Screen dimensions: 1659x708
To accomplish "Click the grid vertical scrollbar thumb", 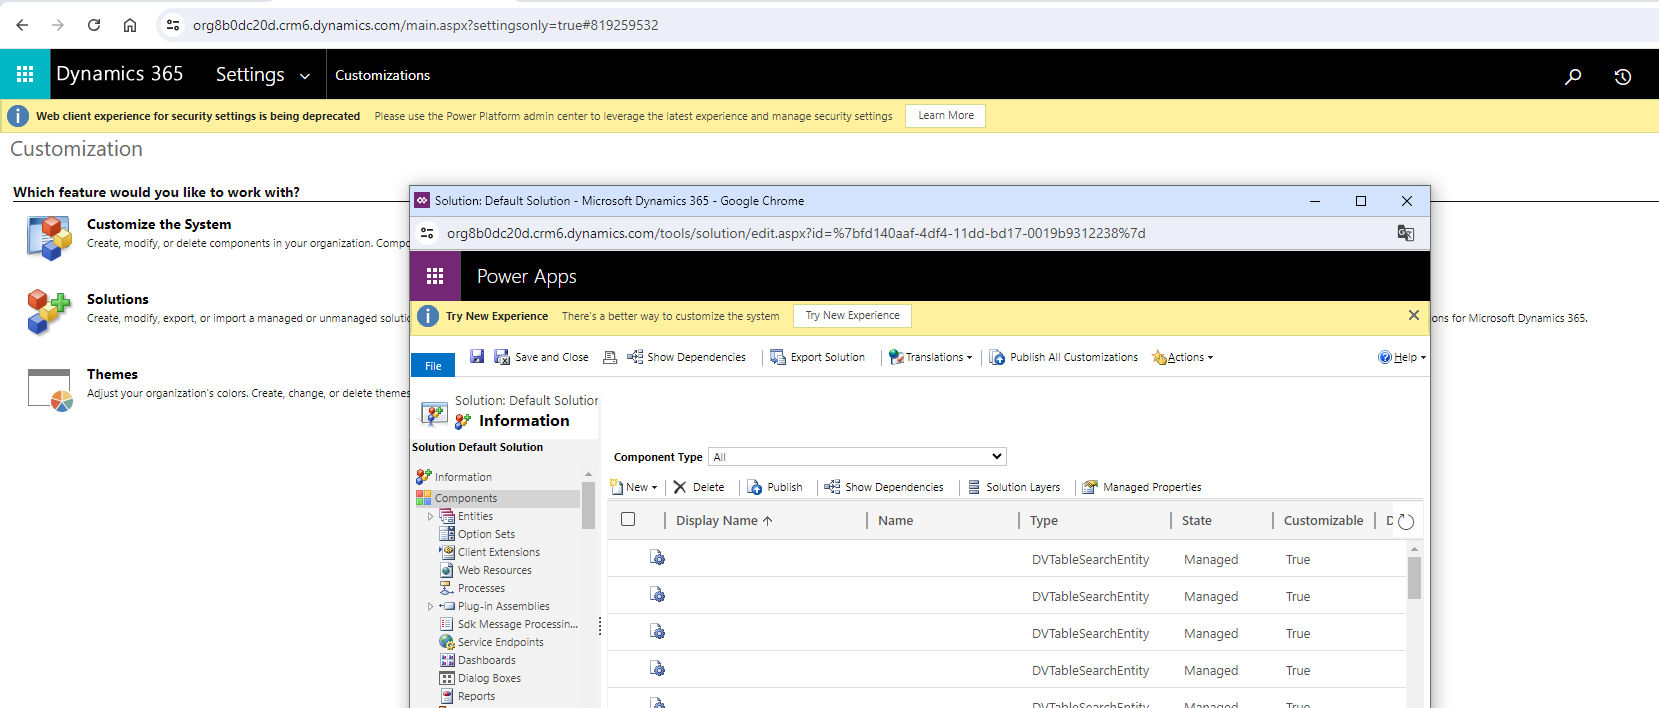I will tap(1414, 578).
